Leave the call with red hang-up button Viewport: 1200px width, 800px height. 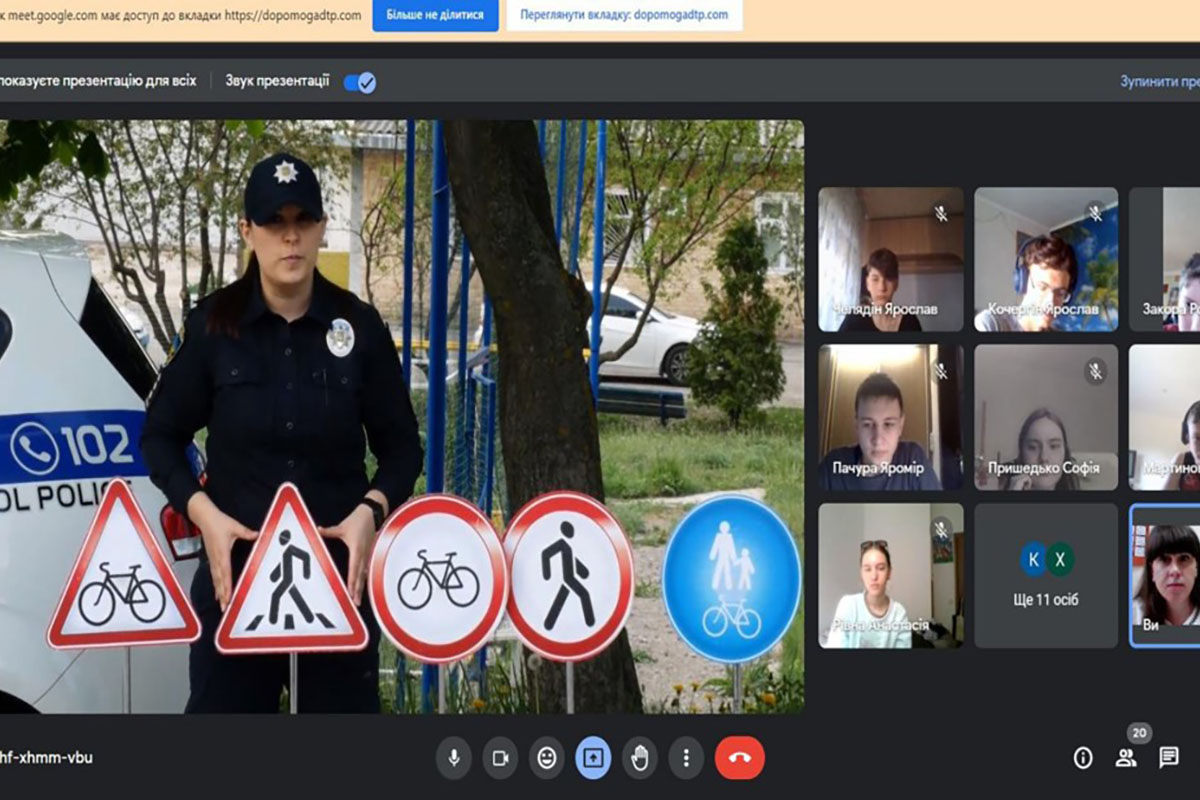point(740,758)
